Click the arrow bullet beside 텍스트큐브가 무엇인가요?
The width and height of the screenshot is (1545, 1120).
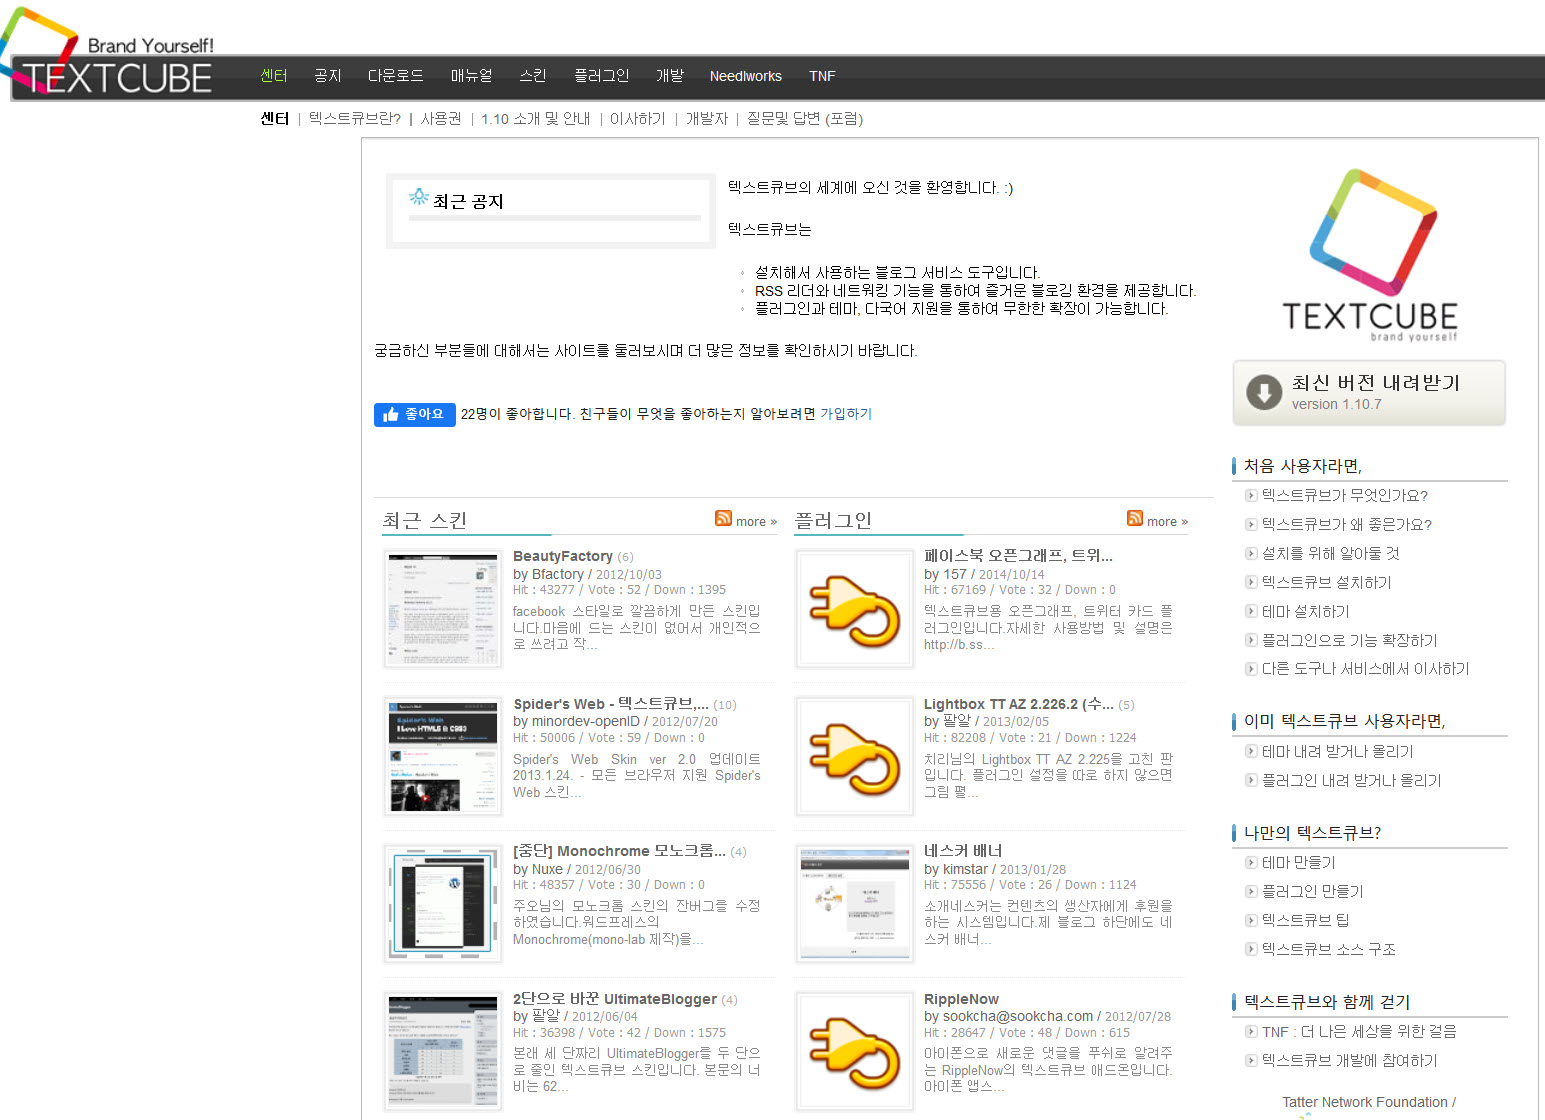[x=1250, y=495]
